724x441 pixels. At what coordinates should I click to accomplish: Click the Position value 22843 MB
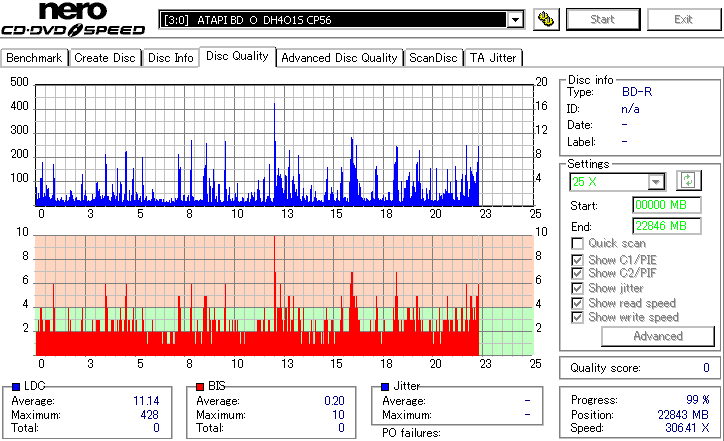click(683, 415)
